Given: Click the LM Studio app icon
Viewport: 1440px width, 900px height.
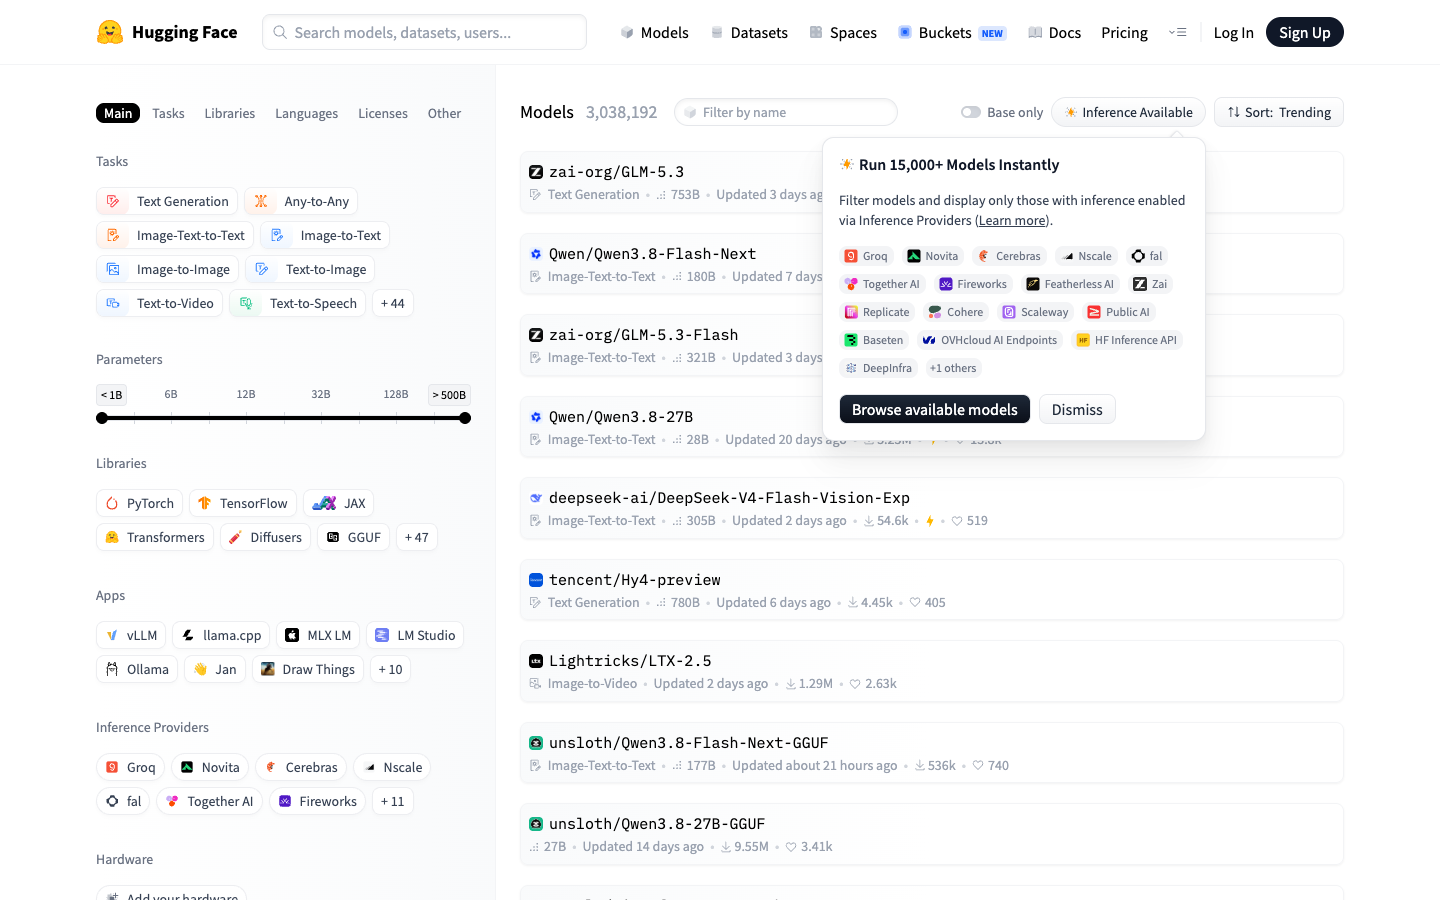Looking at the screenshot, I should click(382, 635).
